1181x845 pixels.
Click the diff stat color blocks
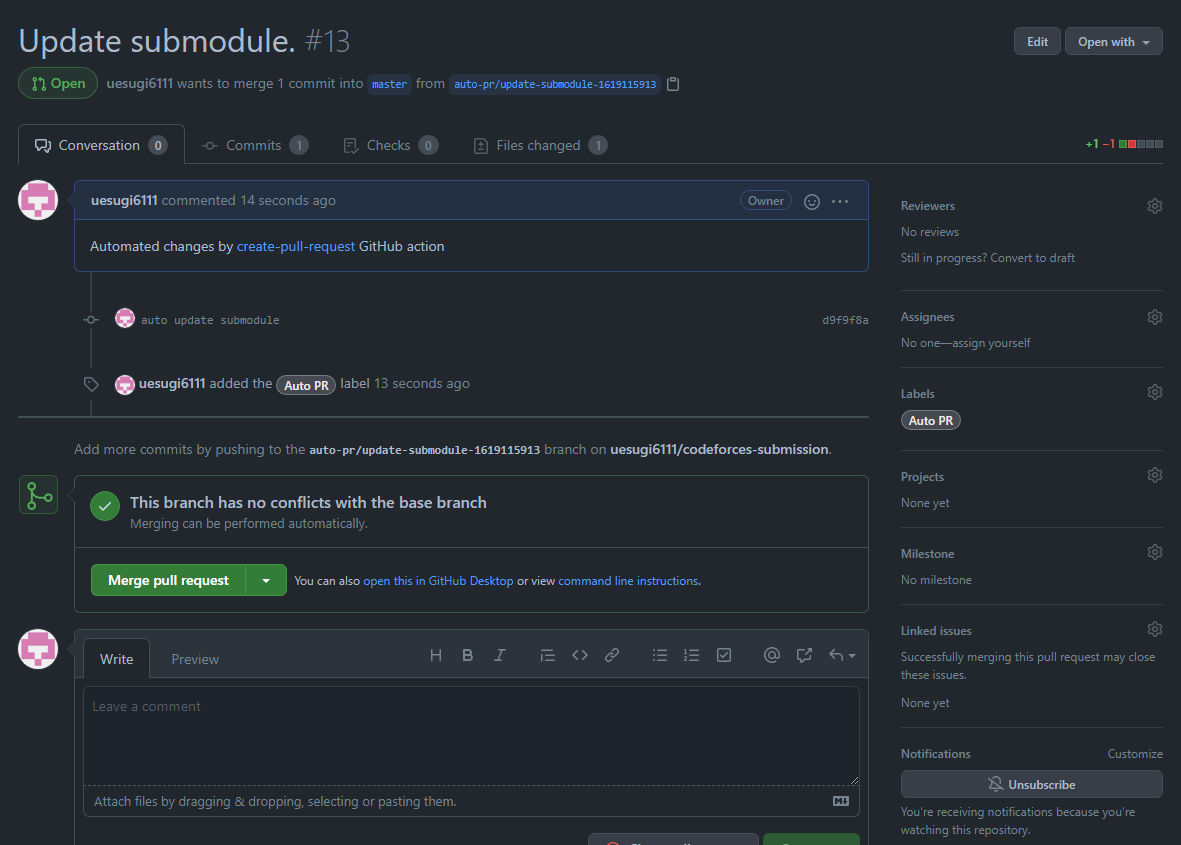1140,144
